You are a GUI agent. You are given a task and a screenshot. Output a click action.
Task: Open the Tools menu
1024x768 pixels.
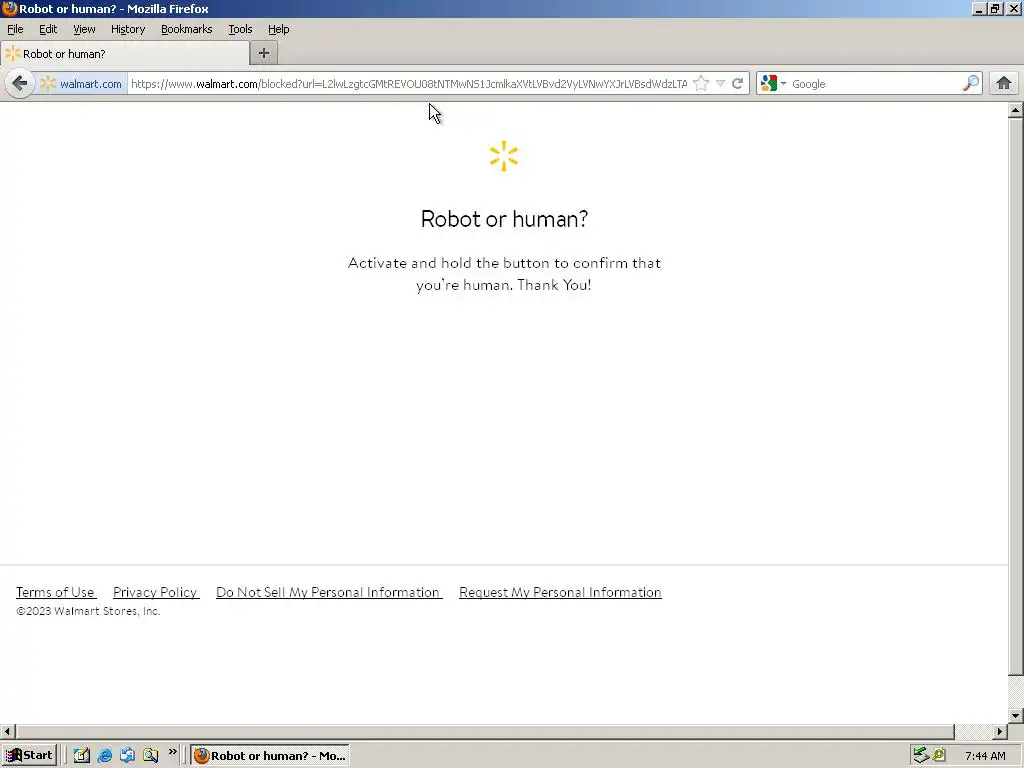[240, 29]
